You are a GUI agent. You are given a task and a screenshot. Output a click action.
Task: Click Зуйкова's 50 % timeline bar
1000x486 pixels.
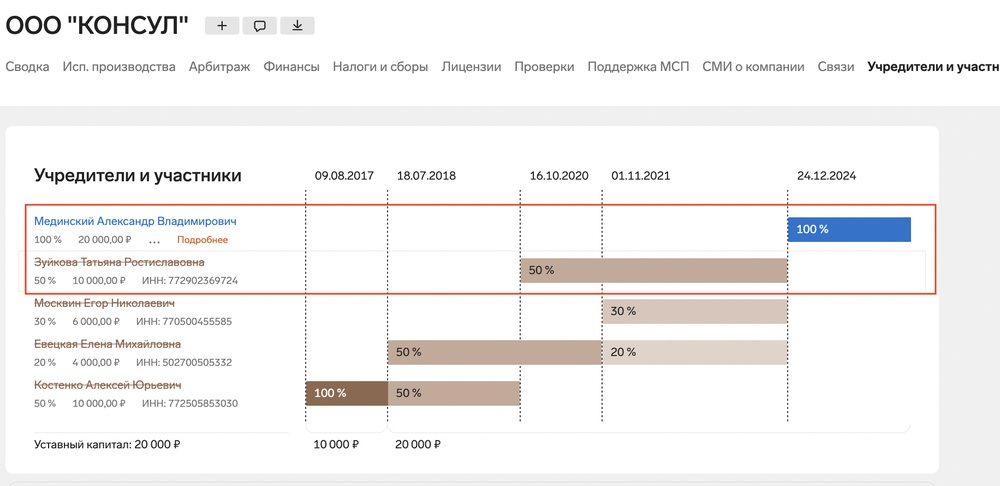click(653, 270)
